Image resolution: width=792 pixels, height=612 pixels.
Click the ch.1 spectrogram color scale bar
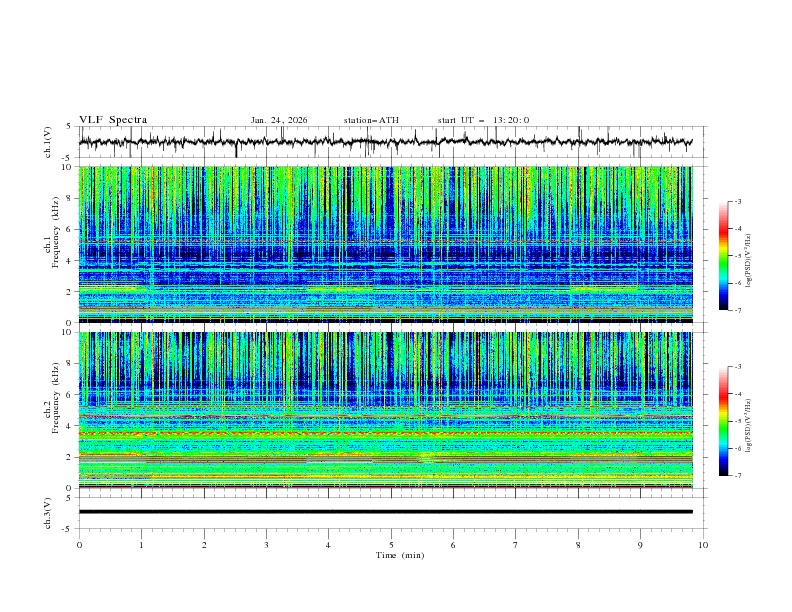(x=723, y=256)
